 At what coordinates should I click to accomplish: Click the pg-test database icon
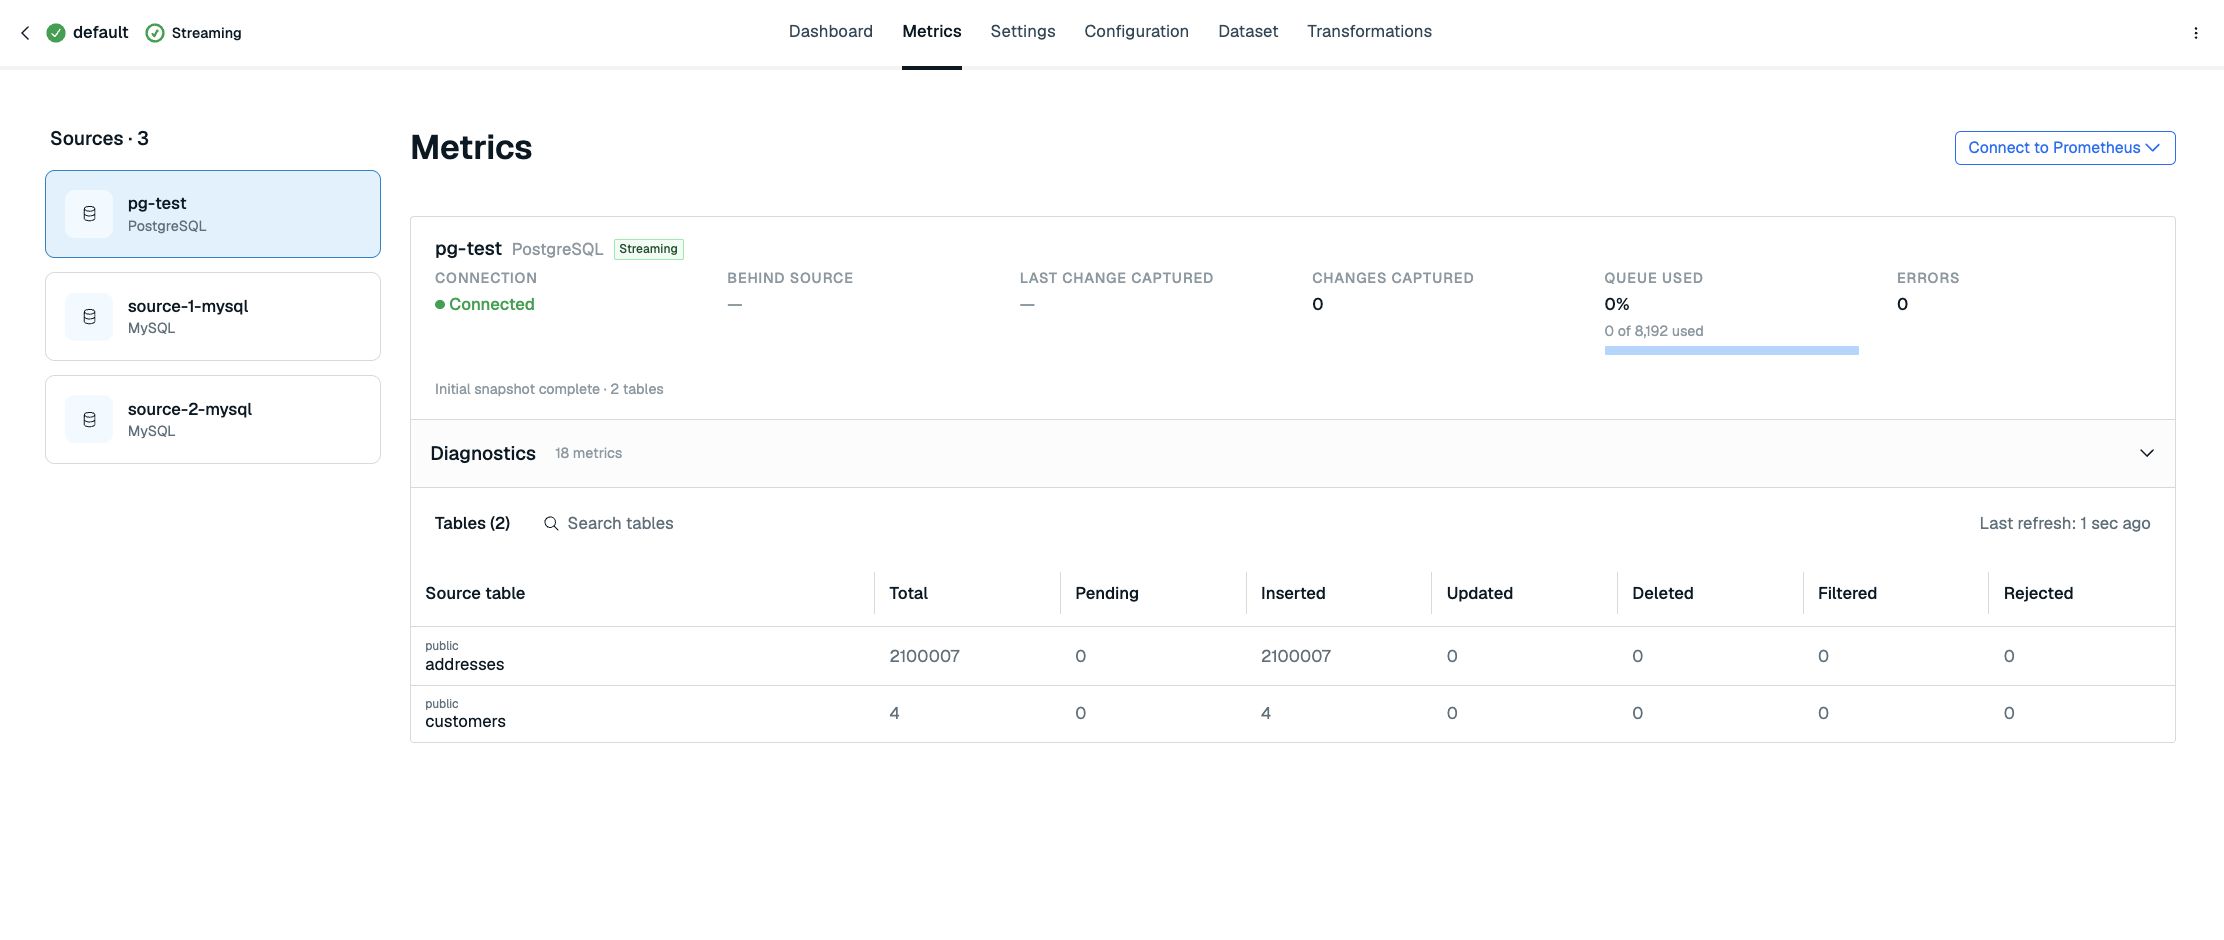tap(89, 214)
